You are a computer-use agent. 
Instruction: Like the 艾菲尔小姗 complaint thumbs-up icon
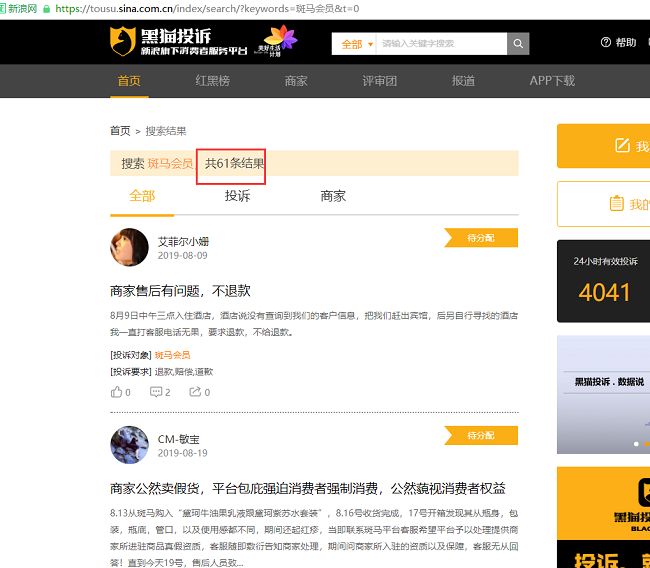pos(116,392)
